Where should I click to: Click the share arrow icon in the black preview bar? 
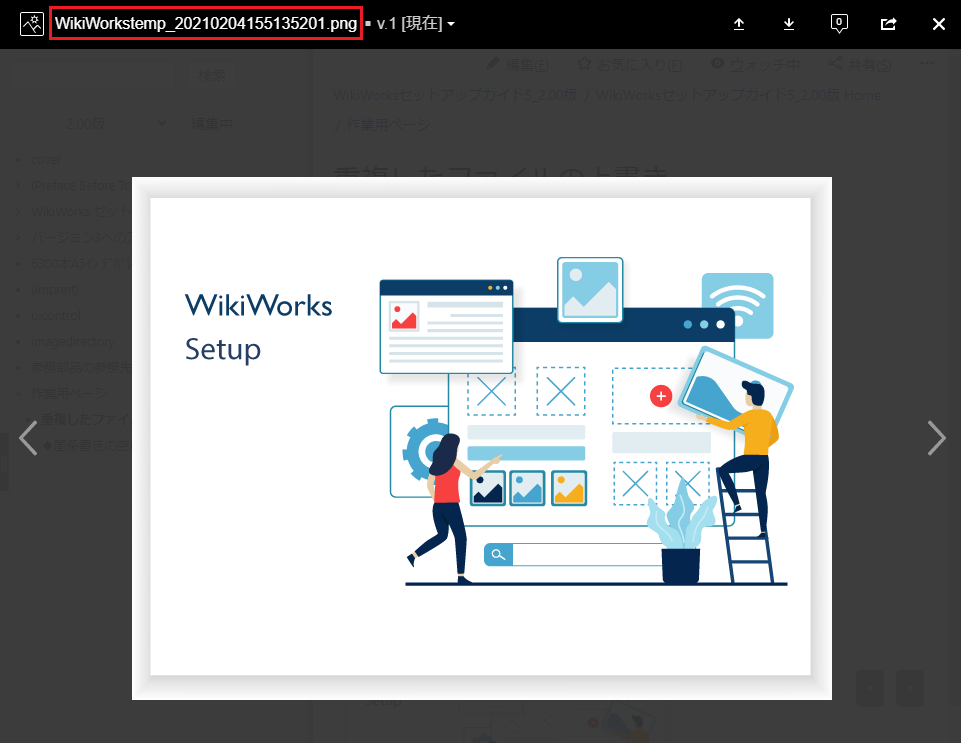click(888, 24)
